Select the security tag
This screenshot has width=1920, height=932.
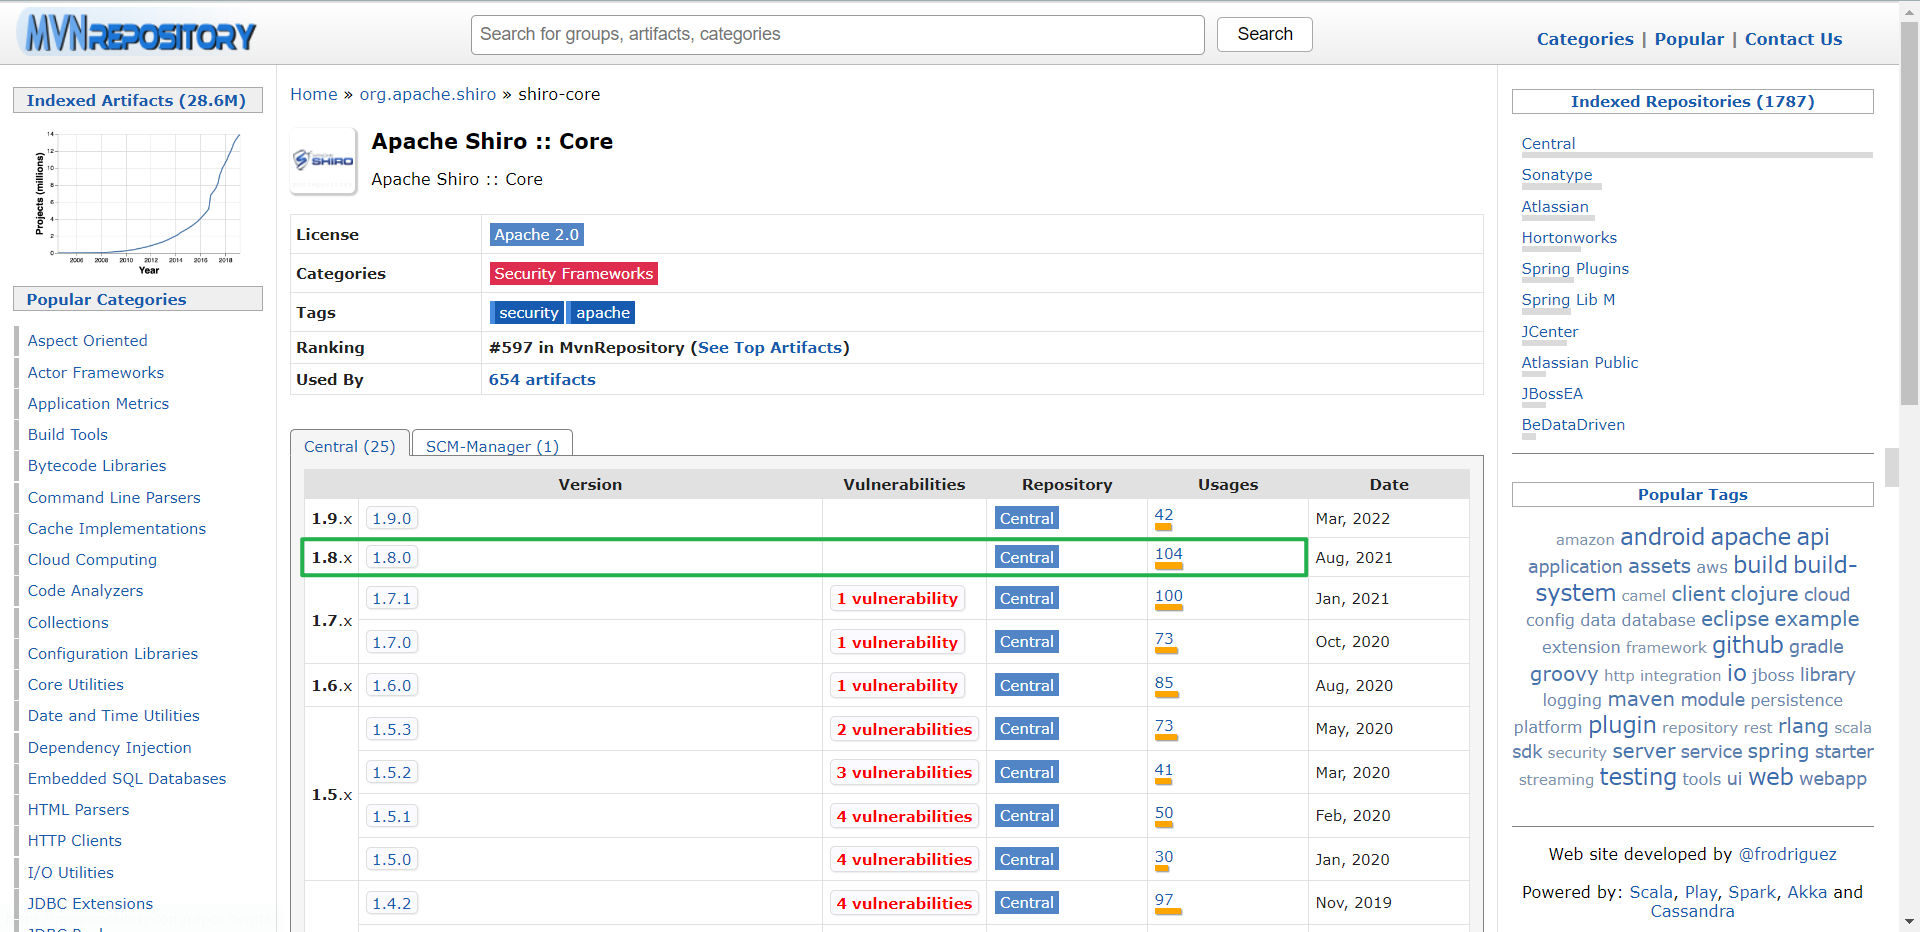tap(528, 312)
